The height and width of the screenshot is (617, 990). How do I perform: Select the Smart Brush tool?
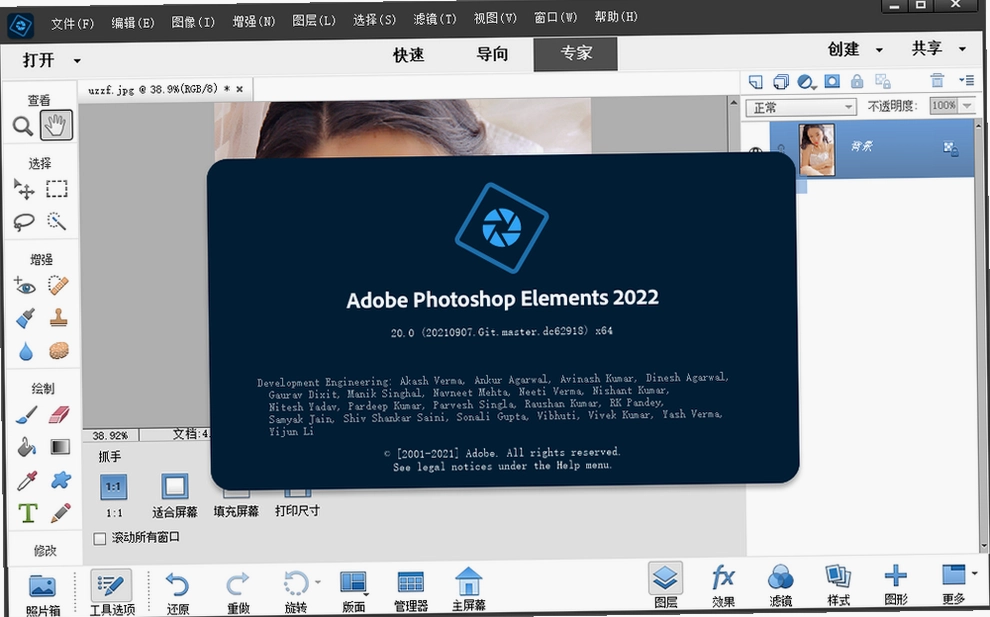click(25, 318)
